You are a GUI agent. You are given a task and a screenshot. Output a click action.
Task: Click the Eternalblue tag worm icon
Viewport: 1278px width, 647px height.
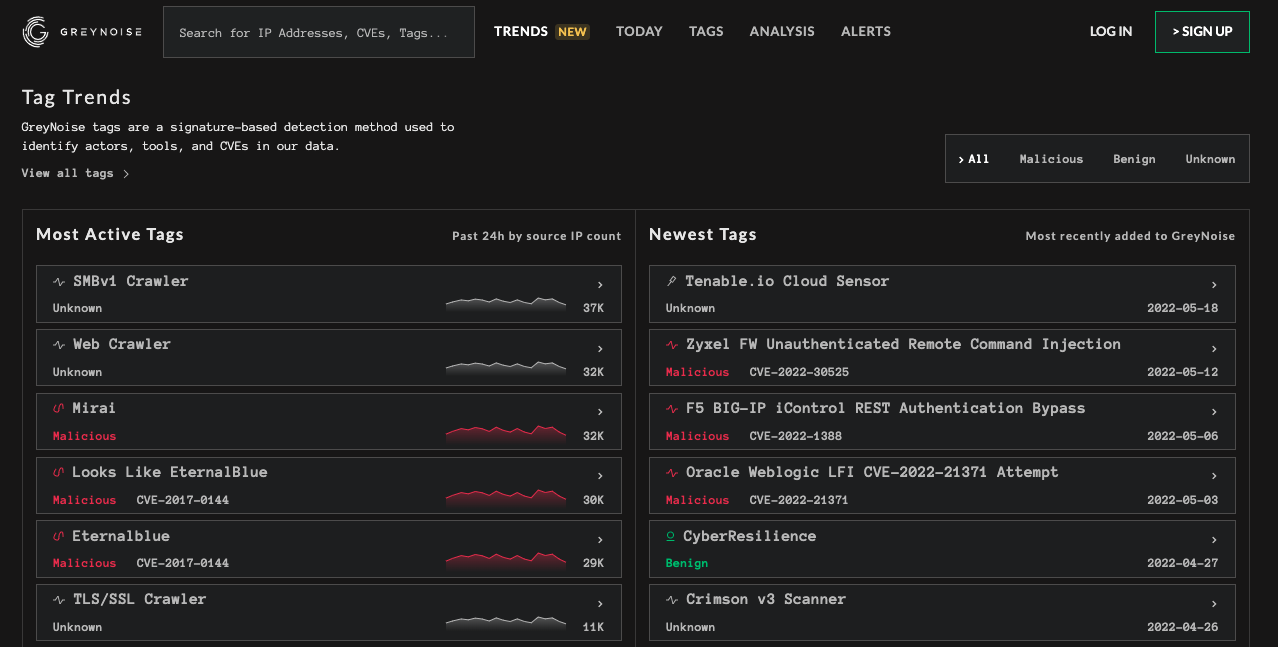click(59, 537)
